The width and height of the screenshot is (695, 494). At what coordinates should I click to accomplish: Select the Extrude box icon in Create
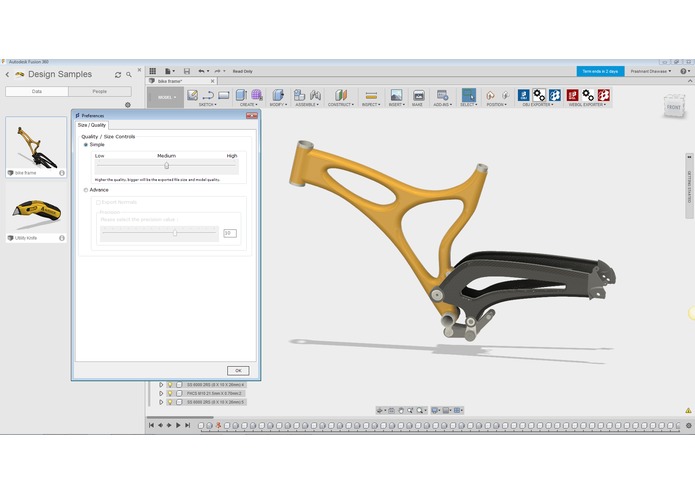[x=241, y=95]
